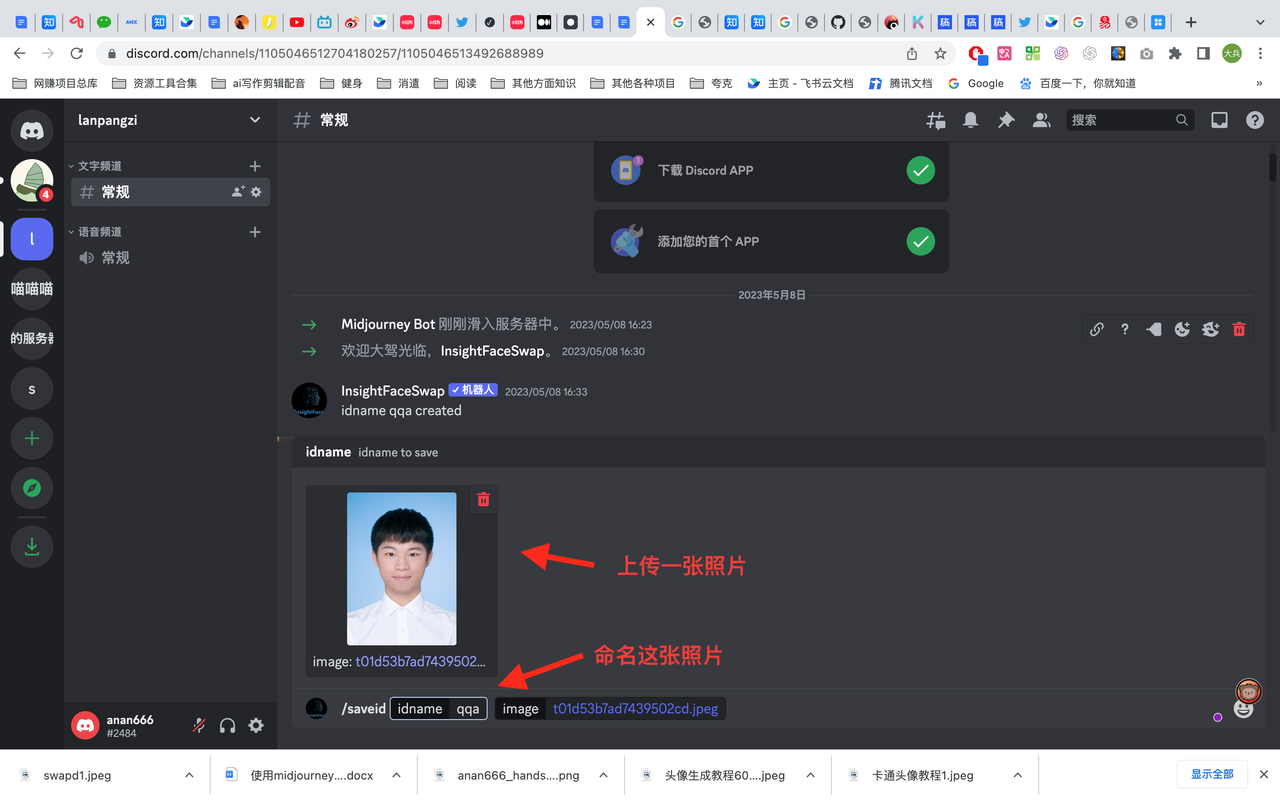Add a server with the green plus
This screenshot has width=1280, height=800.
(x=32, y=438)
